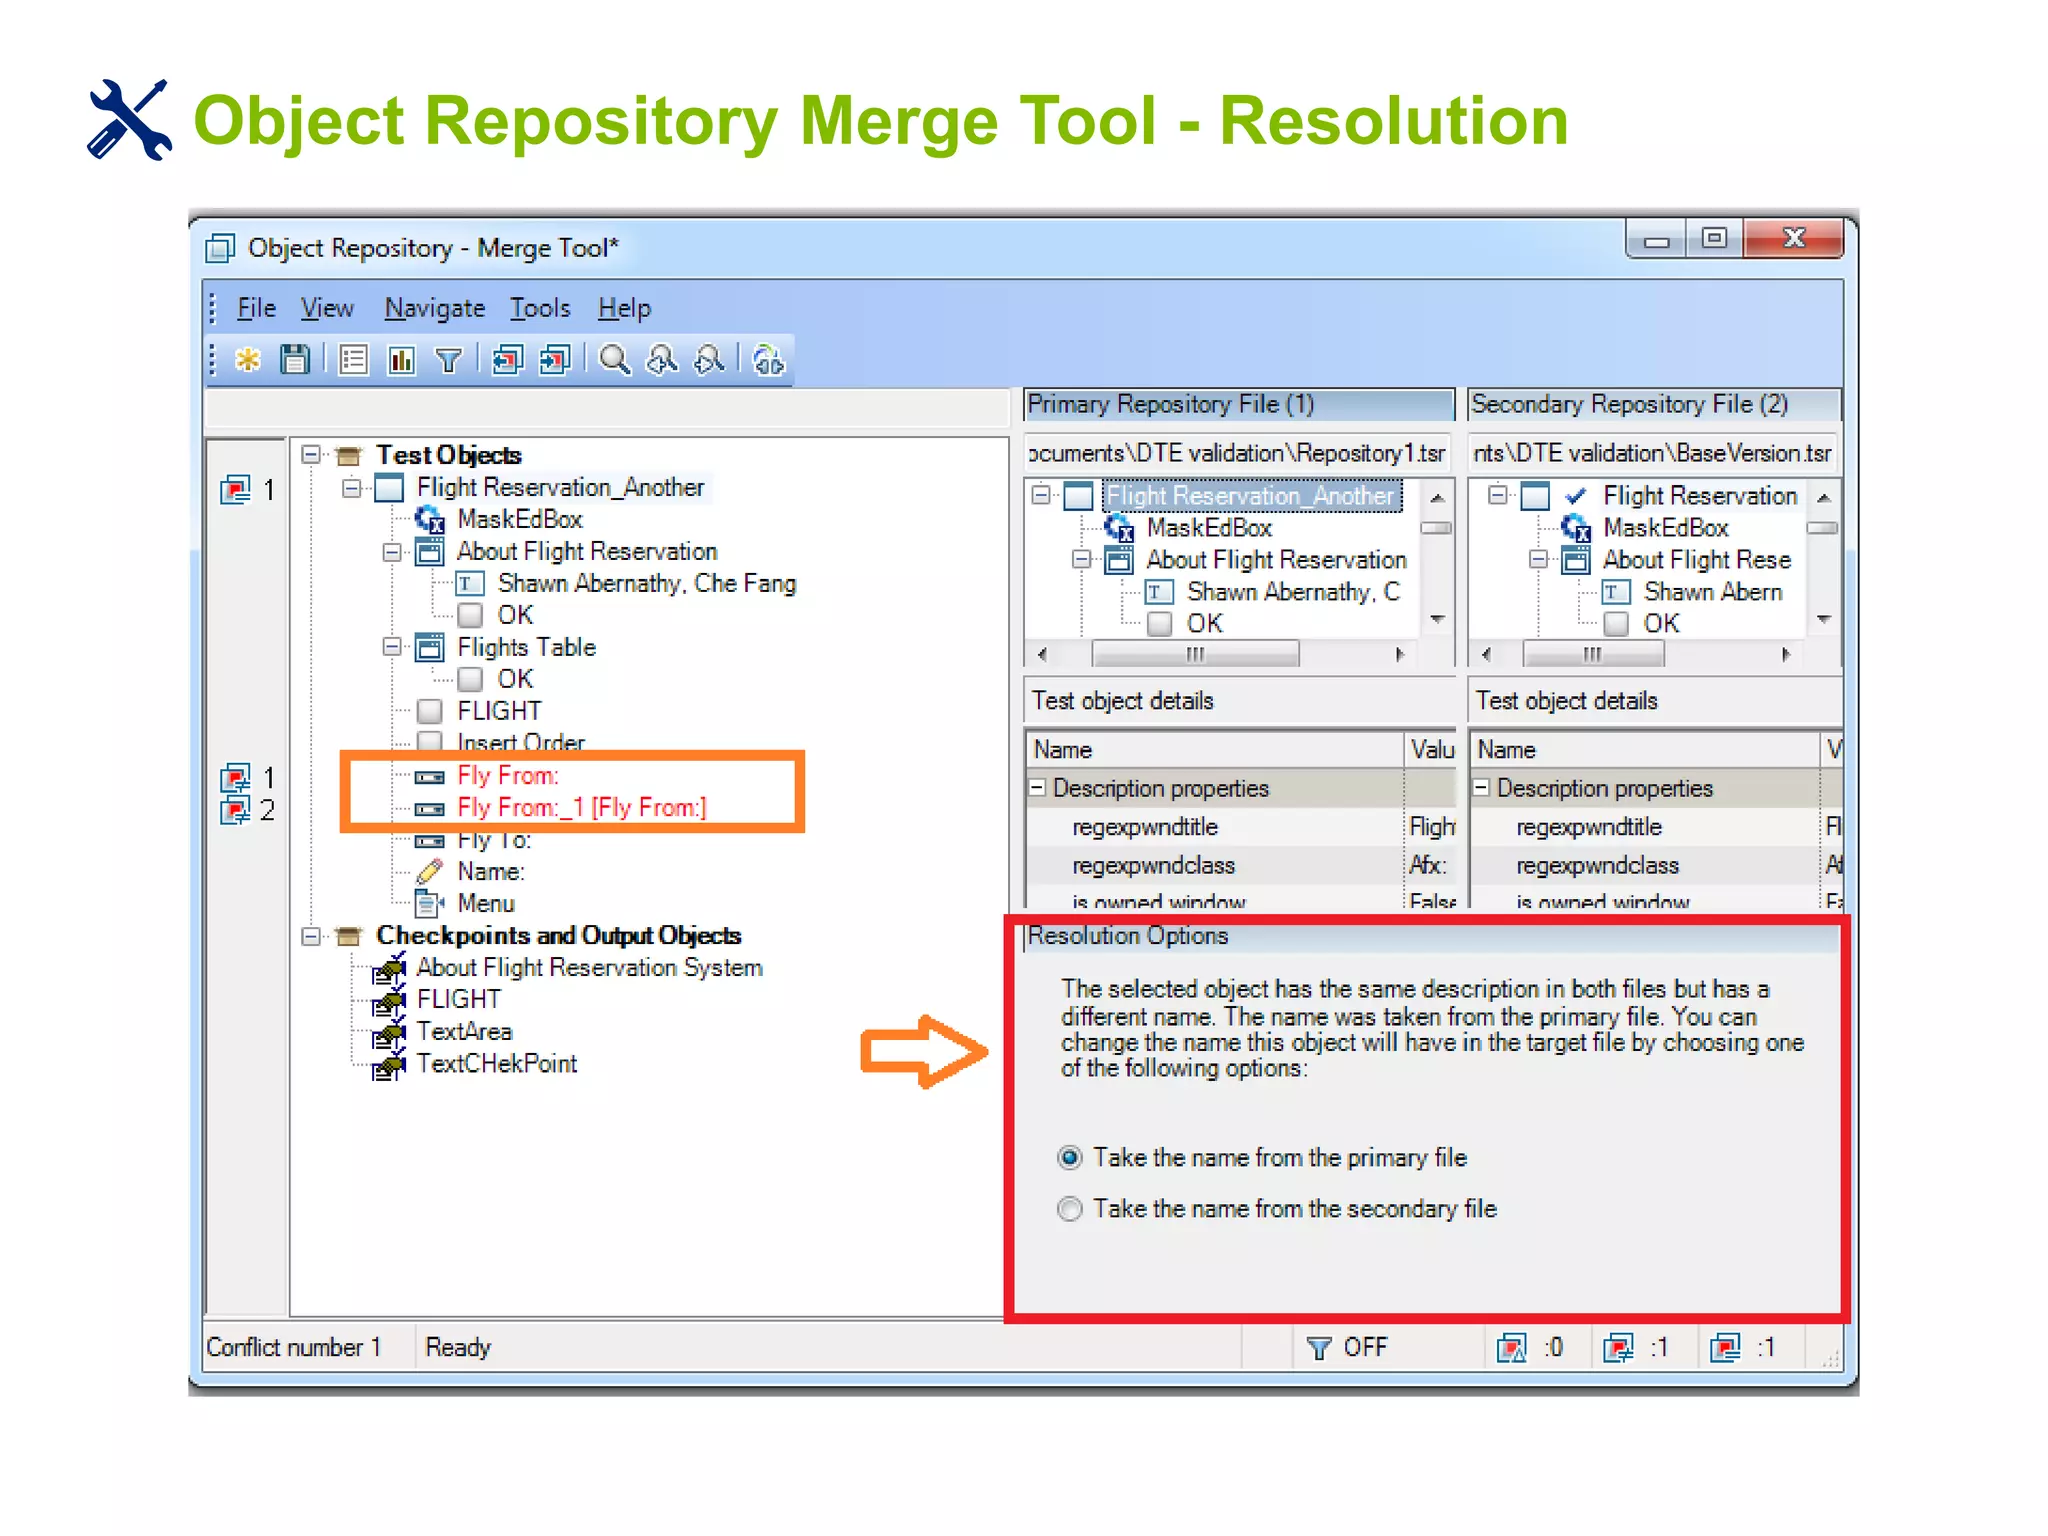Select the red Fly From: object
The height and width of the screenshot is (1536, 2048).
click(508, 775)
